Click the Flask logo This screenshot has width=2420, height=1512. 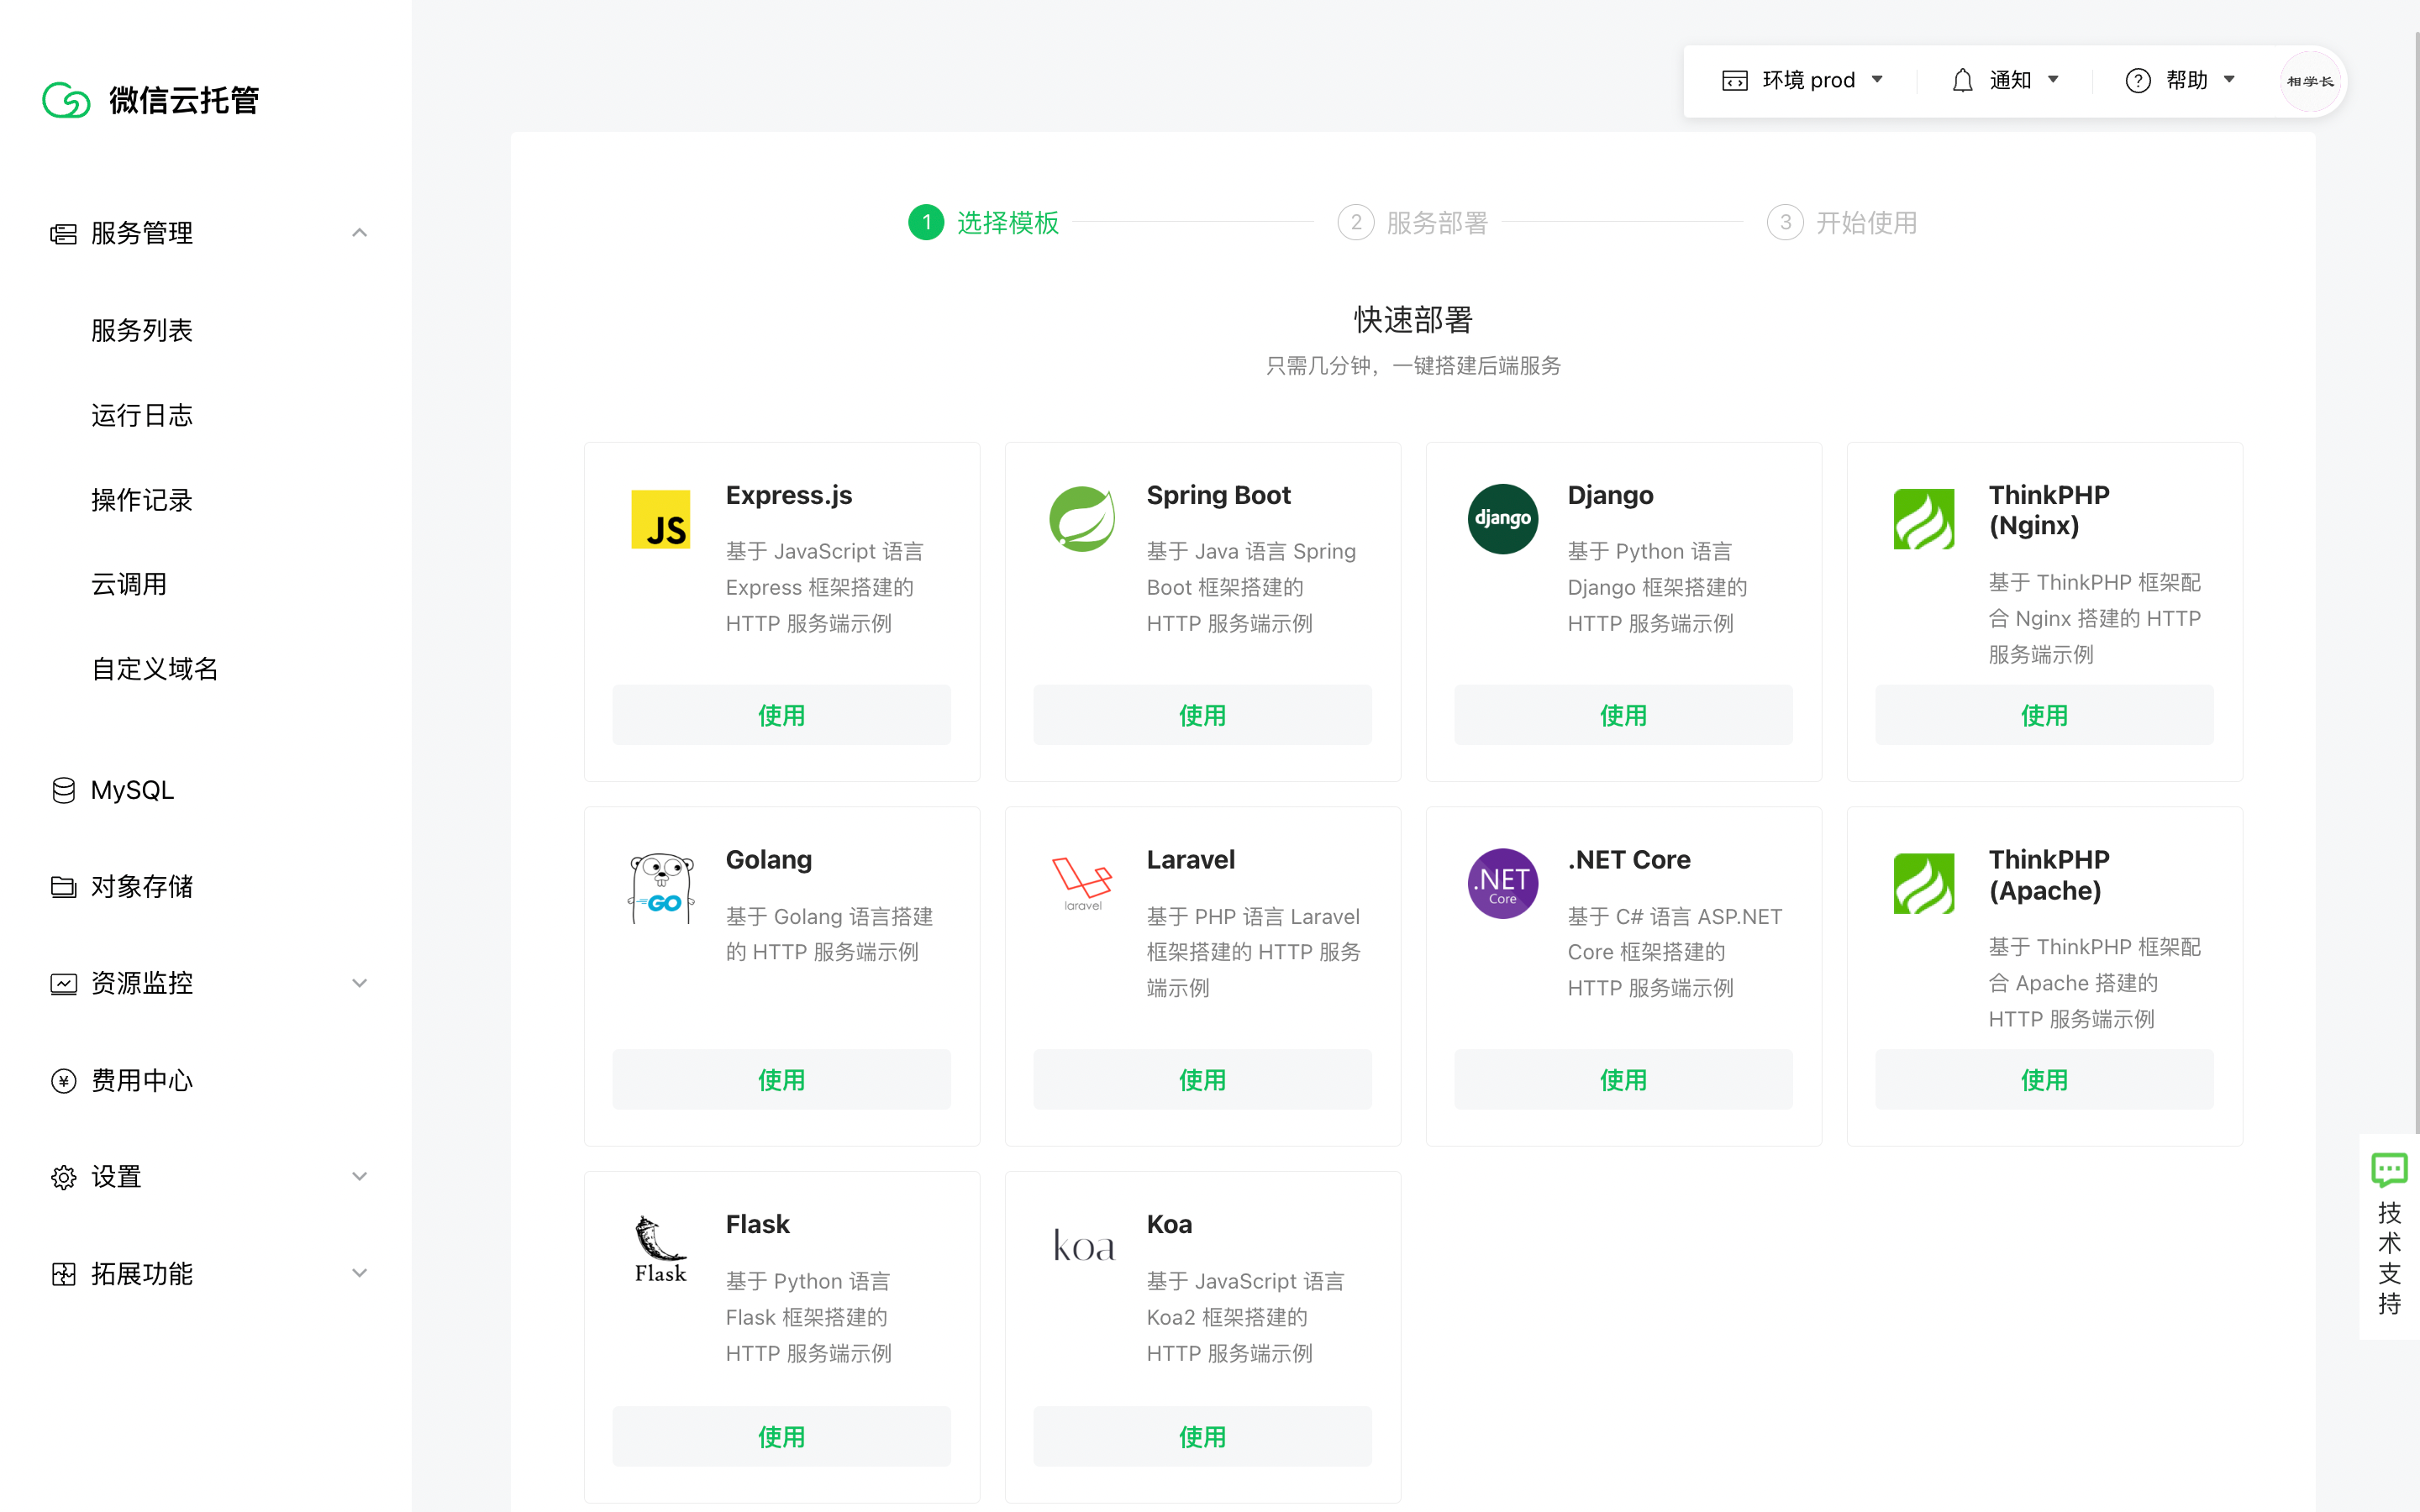[x=660, y=1249]
